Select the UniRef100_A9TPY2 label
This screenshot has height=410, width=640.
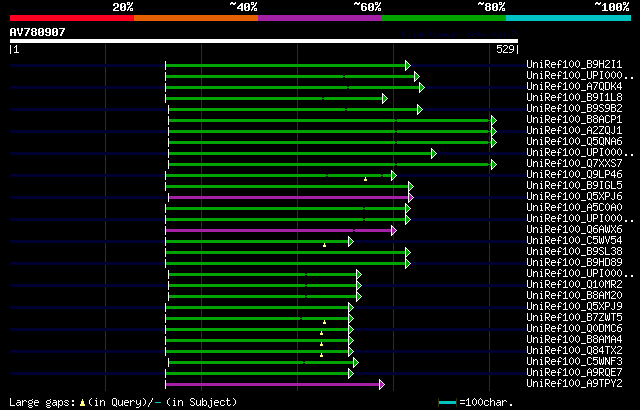tap(574, 384)
